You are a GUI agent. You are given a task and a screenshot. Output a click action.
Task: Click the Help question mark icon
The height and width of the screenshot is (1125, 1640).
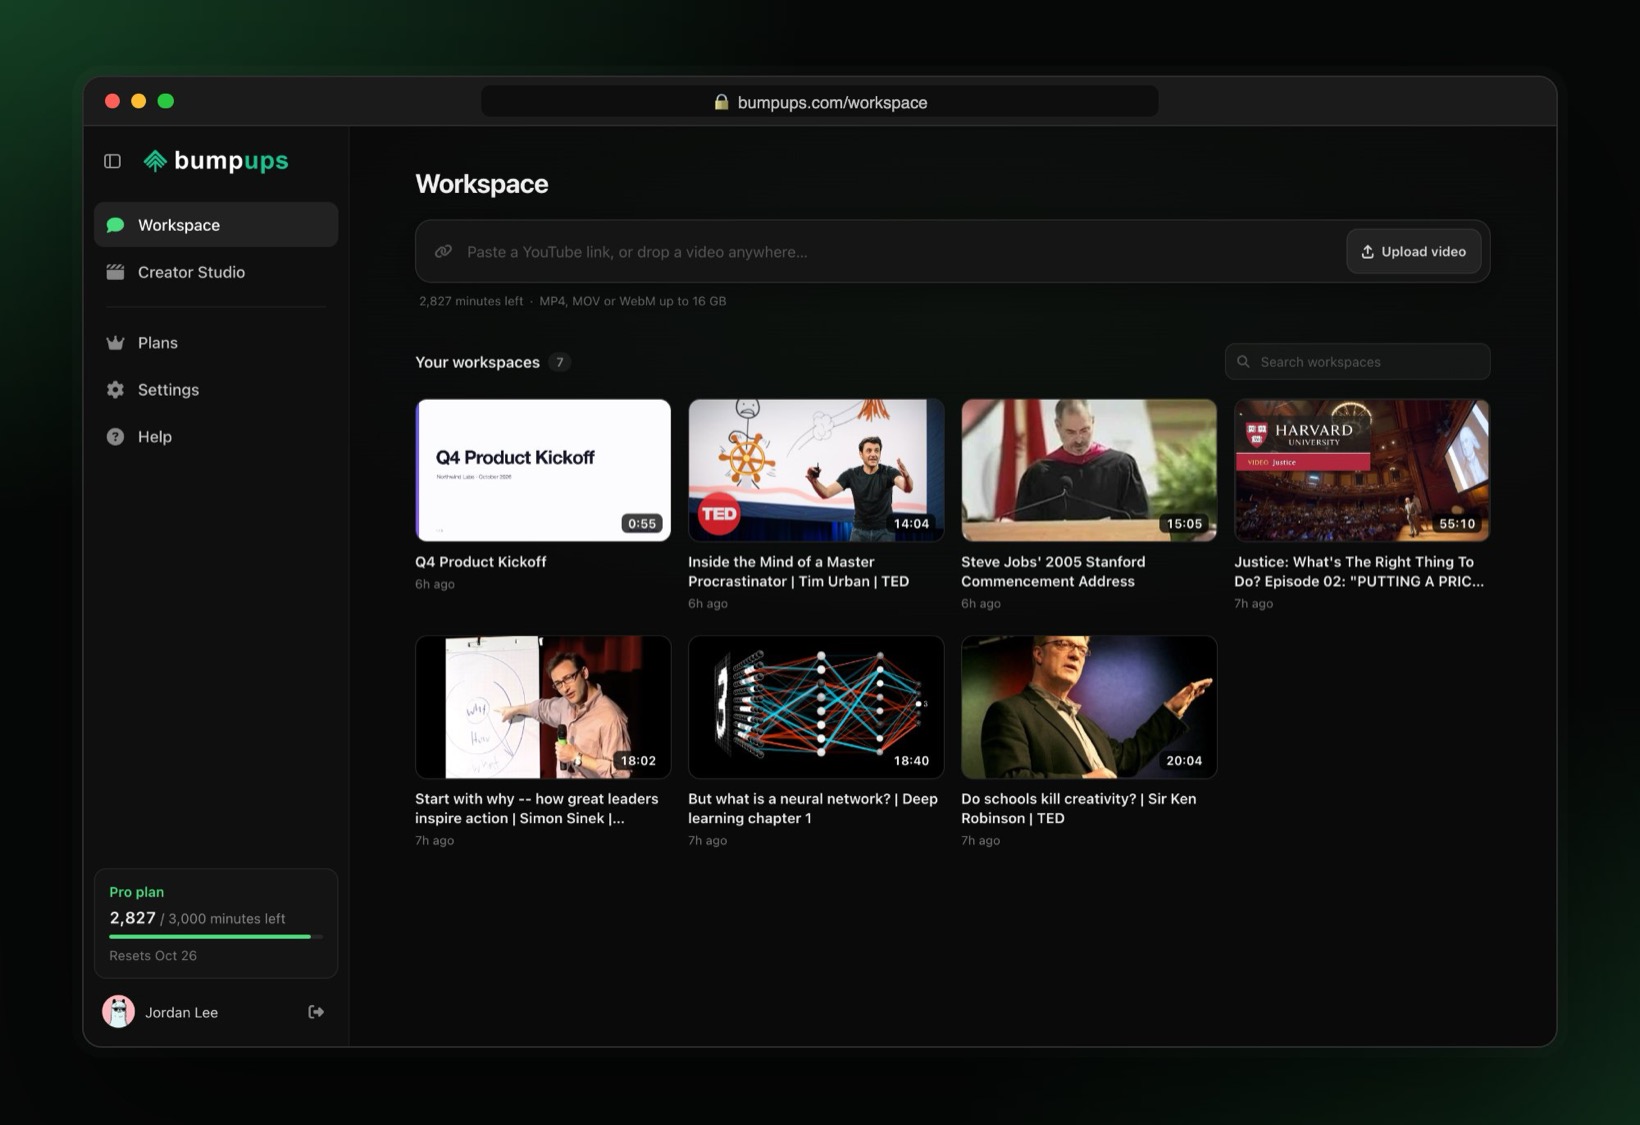click(x=116, y=437)
